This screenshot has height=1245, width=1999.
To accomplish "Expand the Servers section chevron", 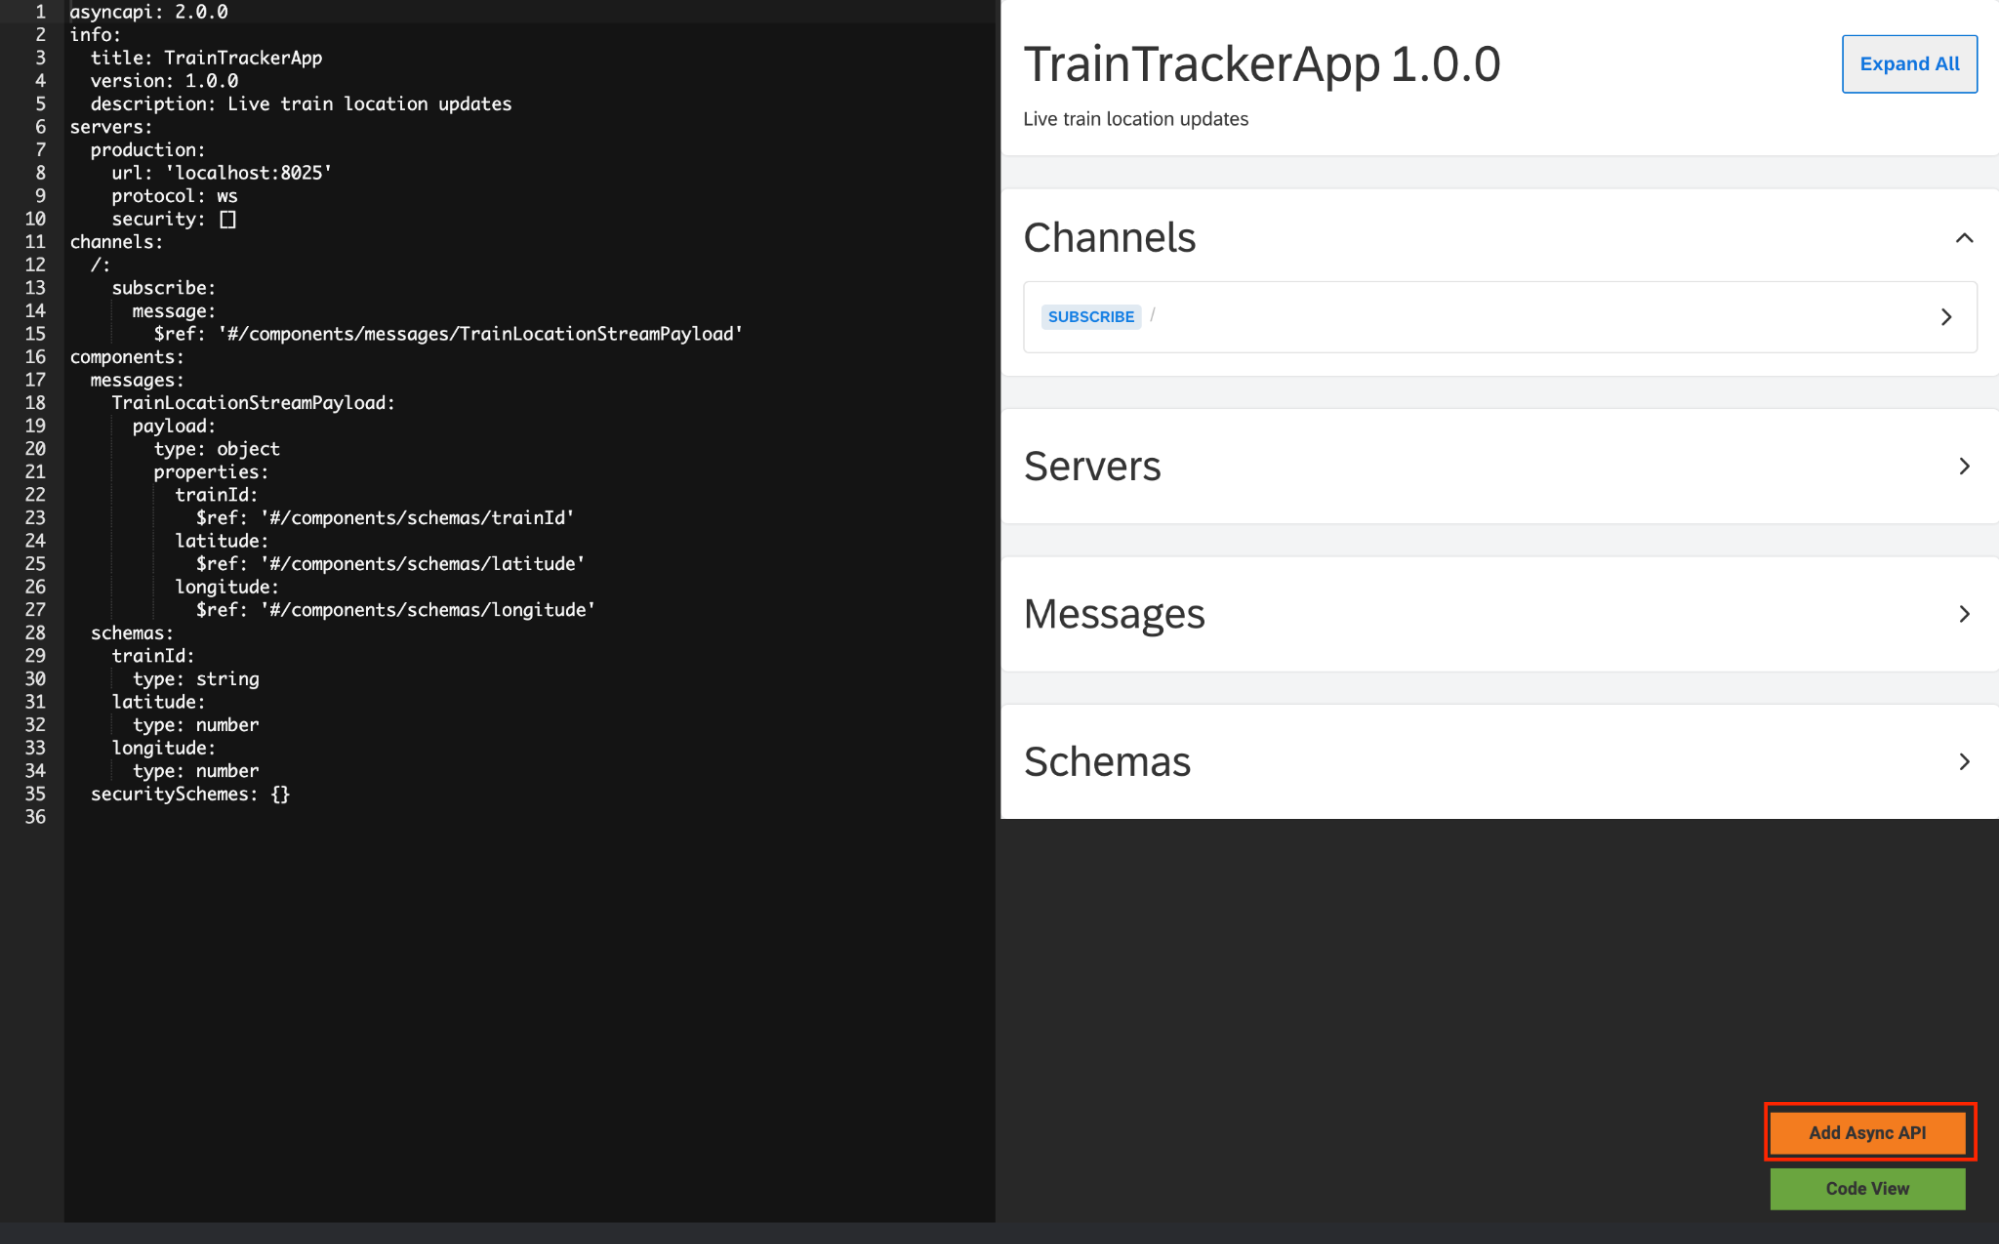I will coord(1963,466).
